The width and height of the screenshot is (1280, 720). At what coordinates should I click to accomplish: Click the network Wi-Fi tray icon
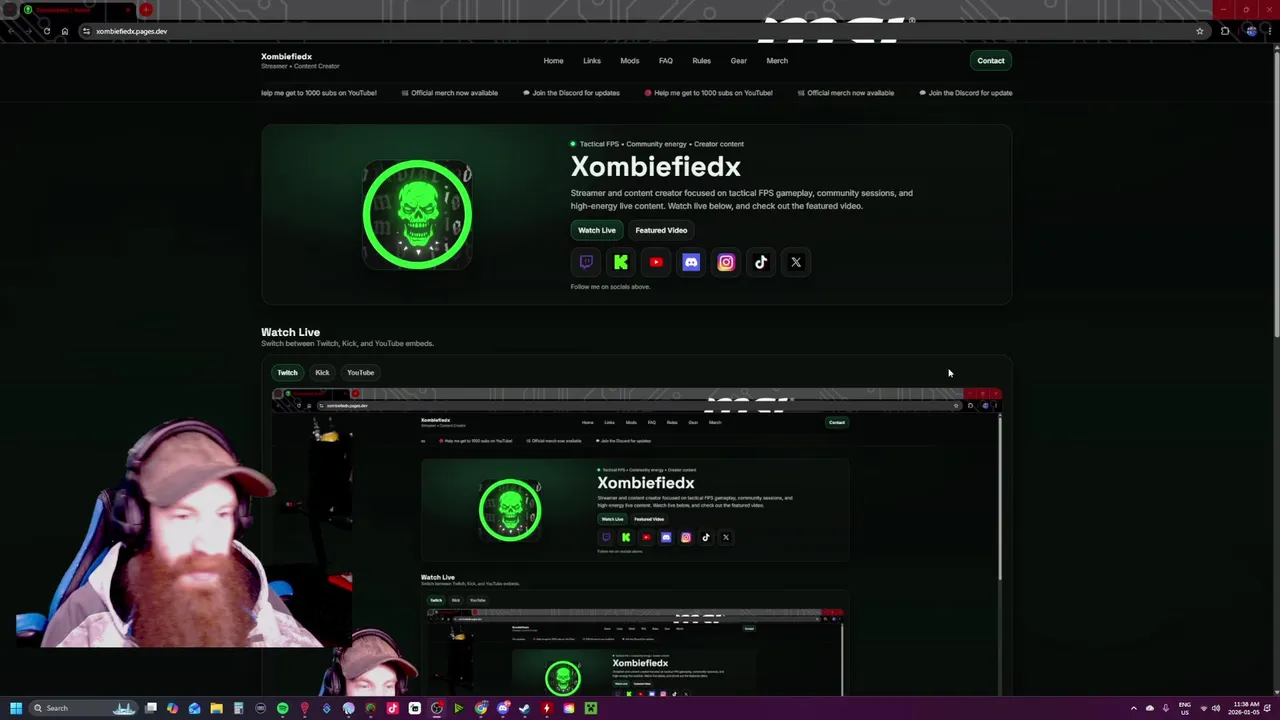pos(1204,708)
